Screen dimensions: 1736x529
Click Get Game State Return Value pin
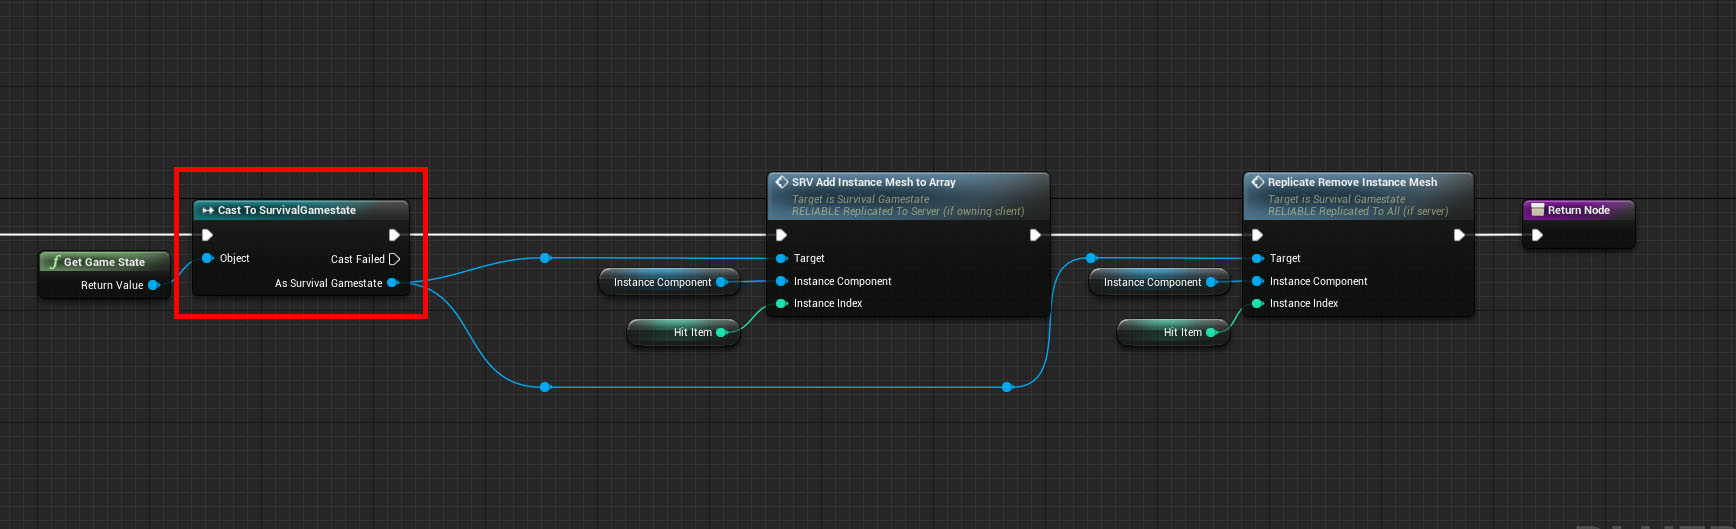(x=153, y=285)
